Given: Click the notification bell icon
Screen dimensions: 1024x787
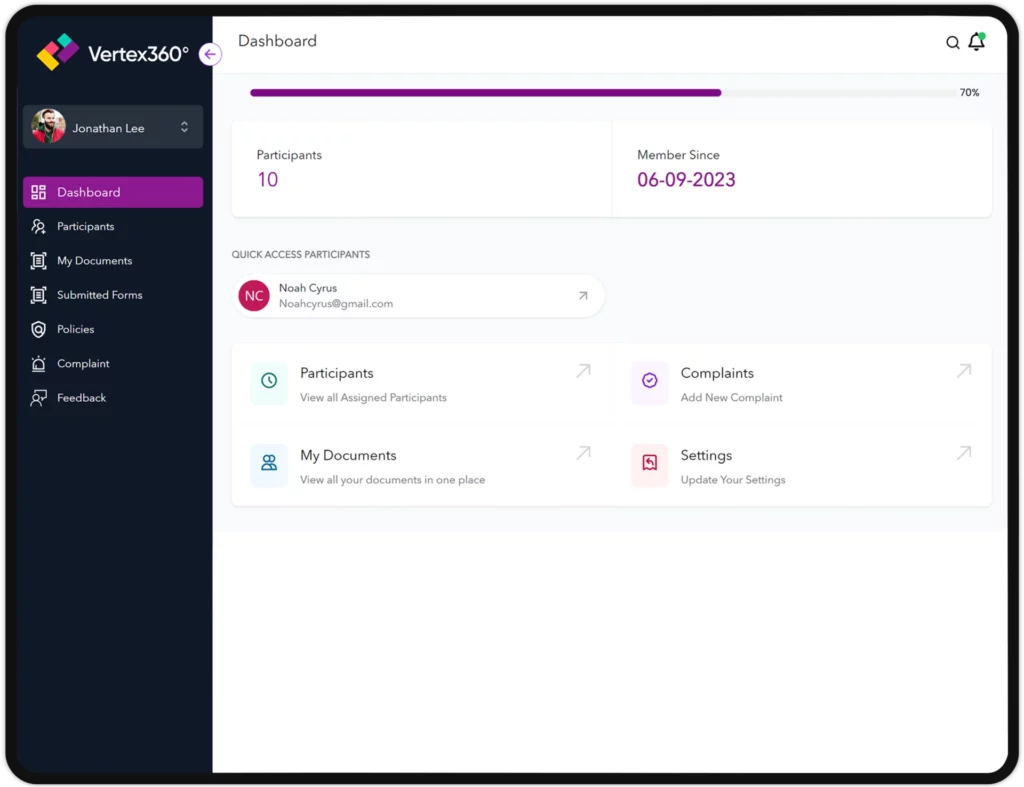Looking at the screenshot, I should pyautogui.click(x=978, y=42).
